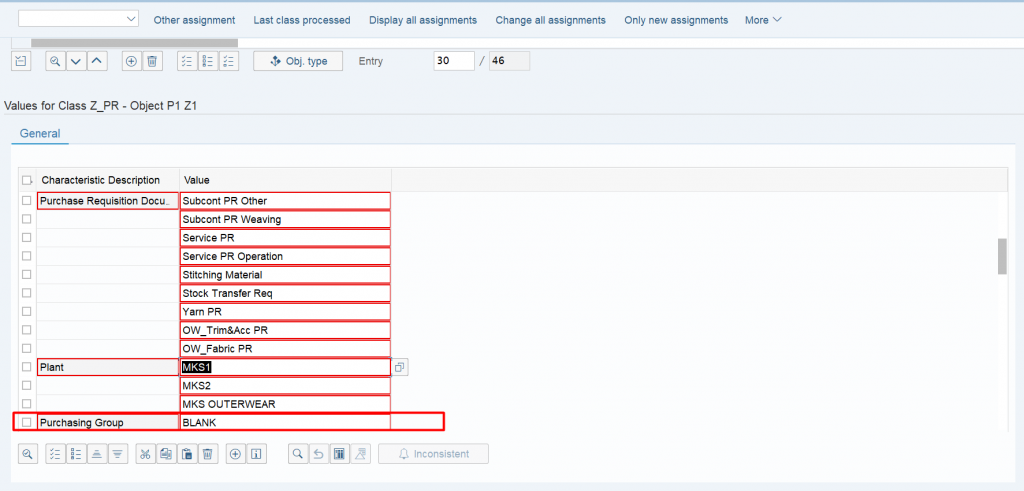
Task: Click the copy icon in bottom toolbar
Action: tap(166, 454)
